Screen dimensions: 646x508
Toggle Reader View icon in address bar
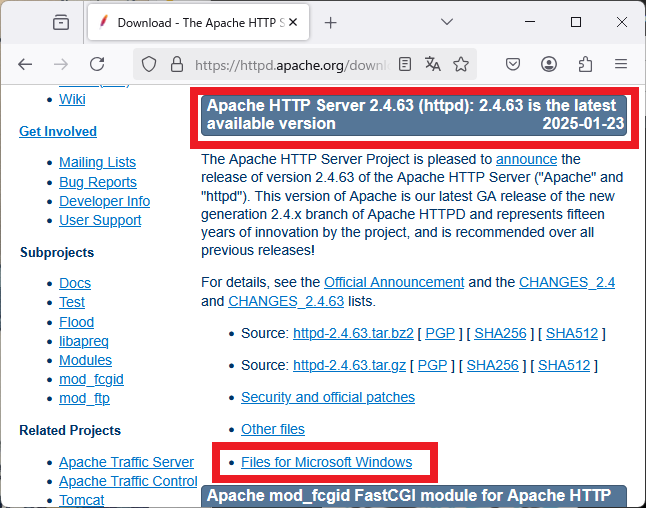(405, 64)
